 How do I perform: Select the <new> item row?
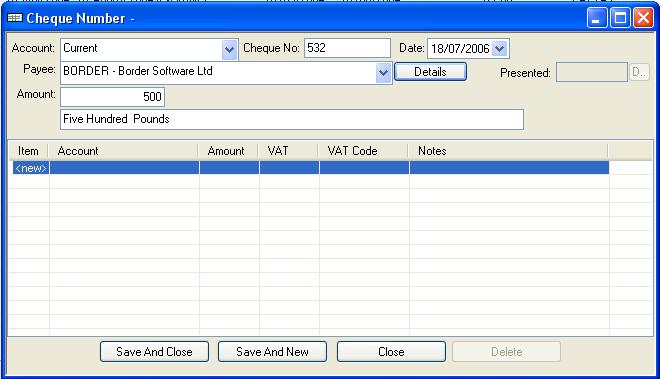click(x=311, y=168)
